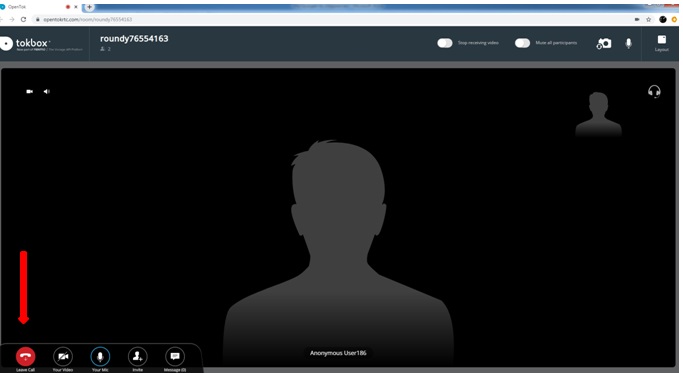The image size is (683, 373).
Task: Open the Layout menu
Action: click(x=661, y=43)
